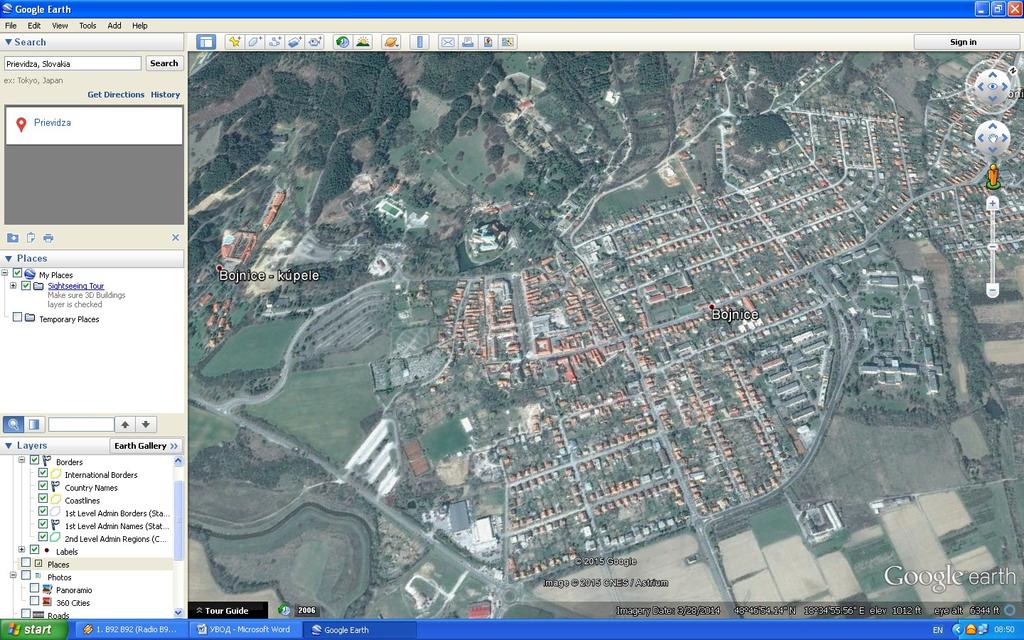Add a path using the toolbar
Viewport: 1024px width, 640px height.
[274, 42]
